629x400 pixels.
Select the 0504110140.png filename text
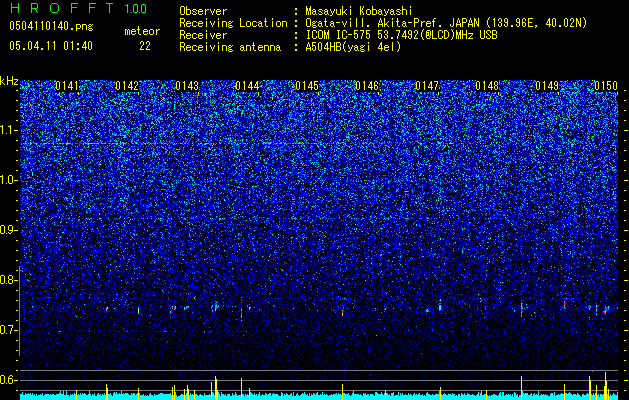click(x=51, y=26)
